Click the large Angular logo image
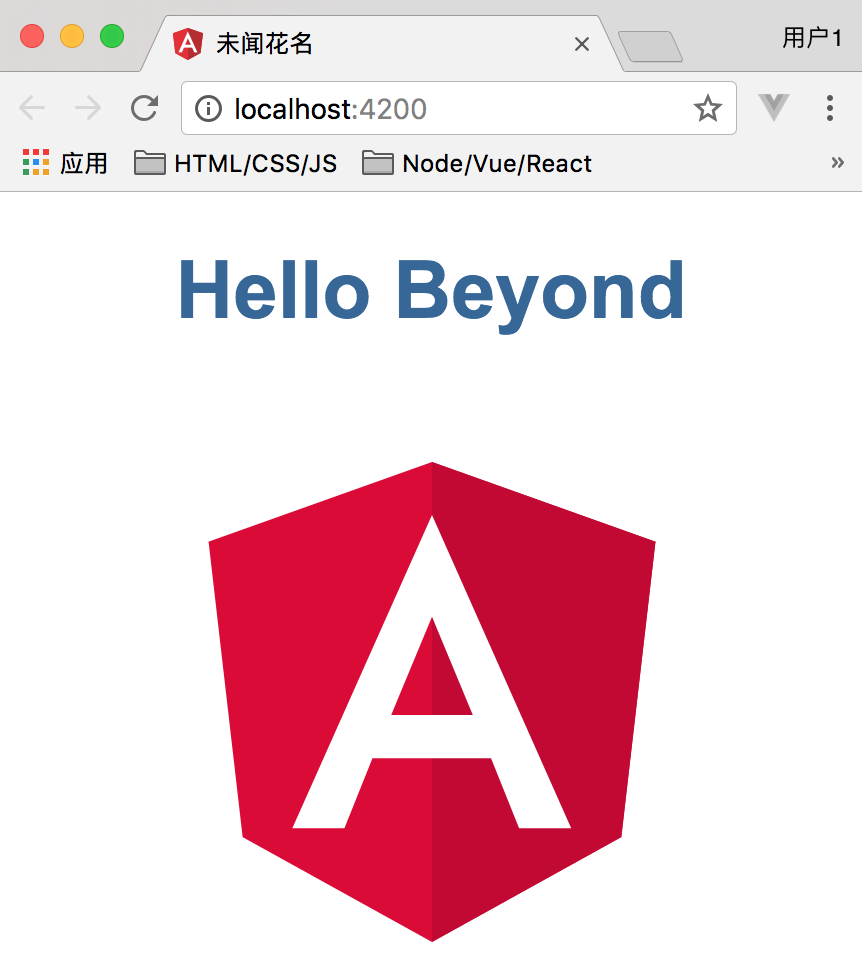Screen dimensions: 862x958 [432, 701]
